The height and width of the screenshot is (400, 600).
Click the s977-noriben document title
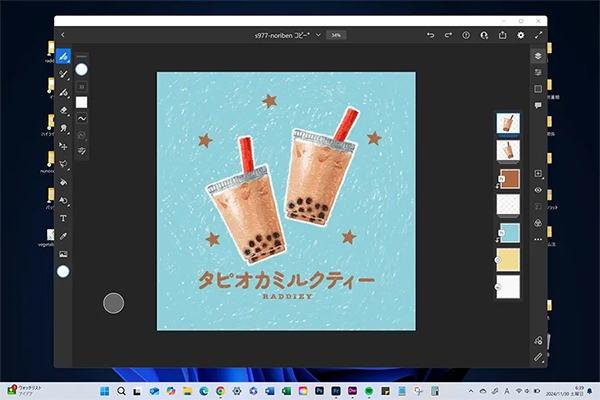[282, 35]
